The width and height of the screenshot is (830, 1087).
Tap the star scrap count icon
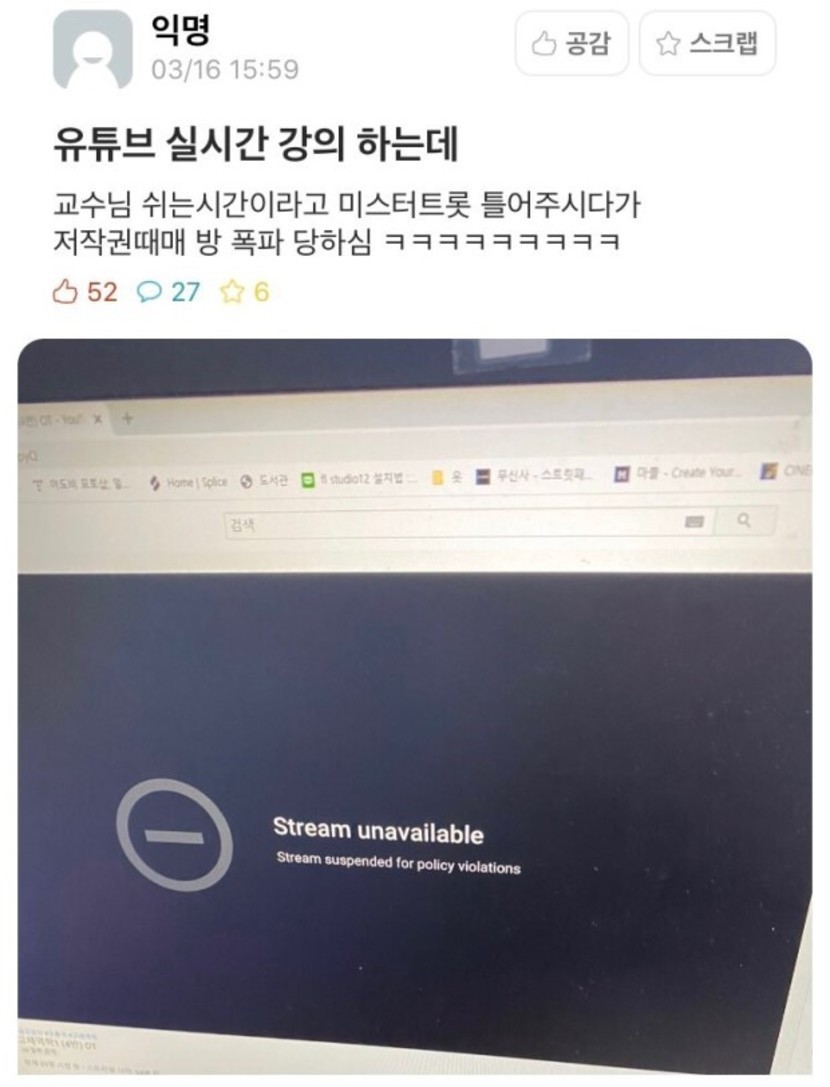point(231,292)
